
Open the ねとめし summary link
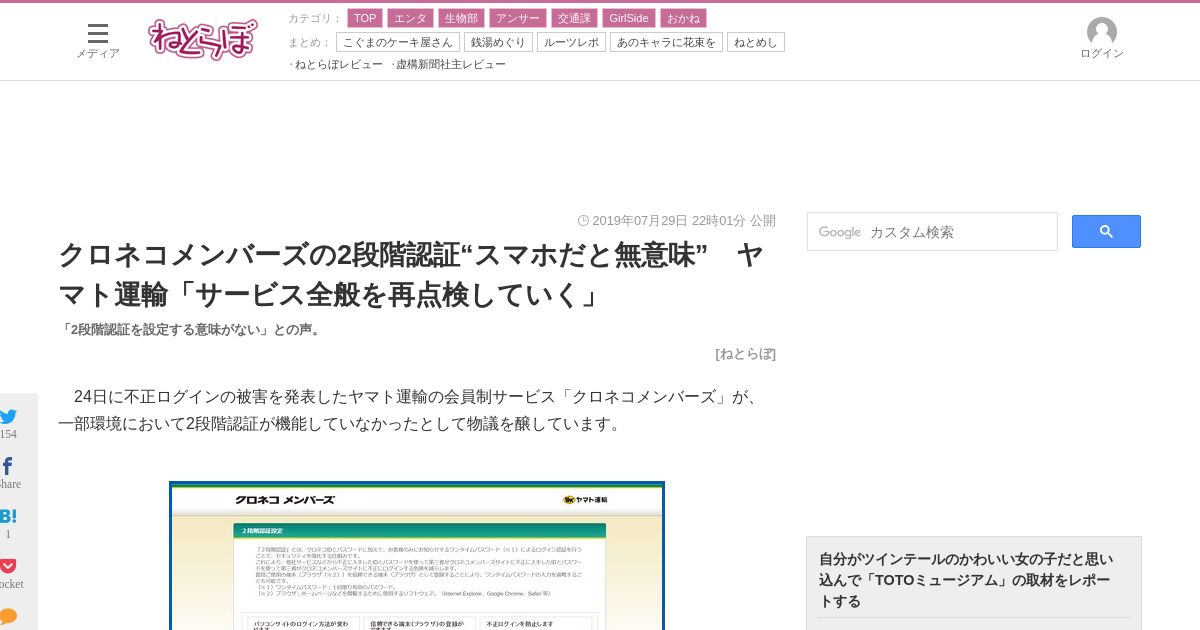pos(756,42)
